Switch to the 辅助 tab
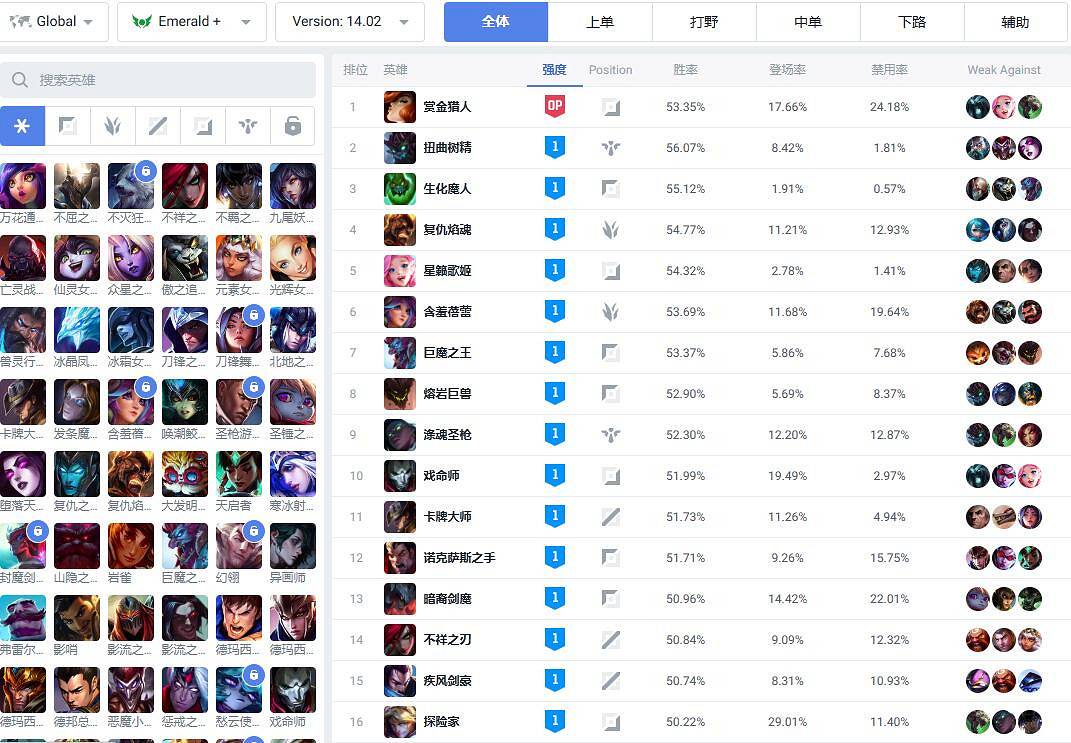Image resolution: width=1071 pixels, height=743 pixels. point(1016,22)
